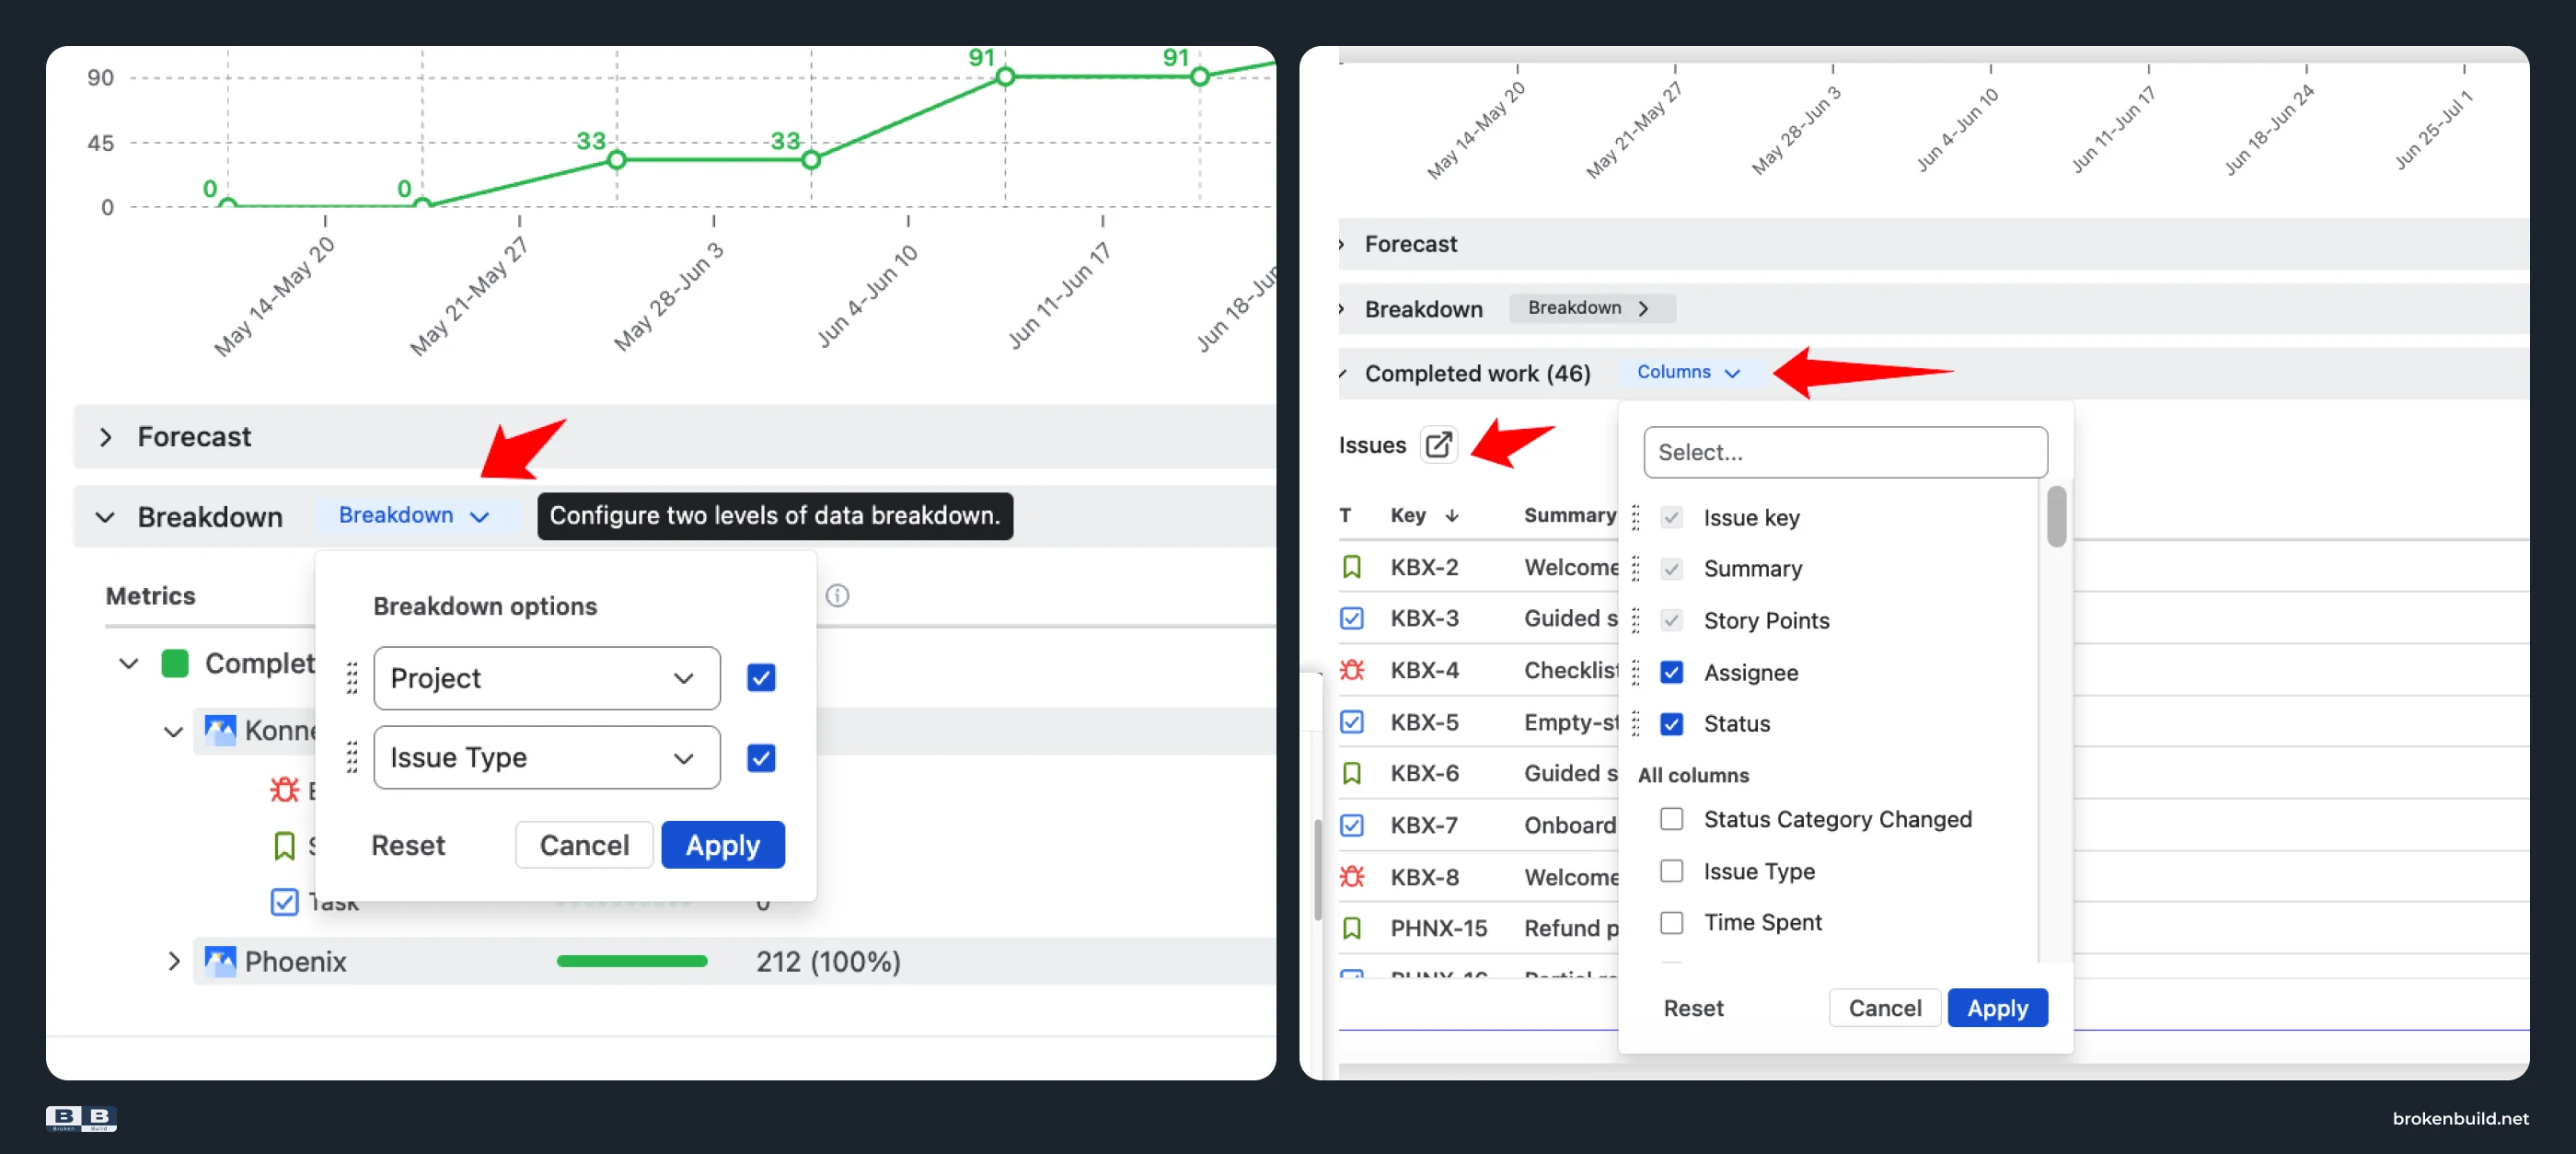Click the blue Task icon in breakdown tree
2576x1154 pixels.
tap(284, 902)
